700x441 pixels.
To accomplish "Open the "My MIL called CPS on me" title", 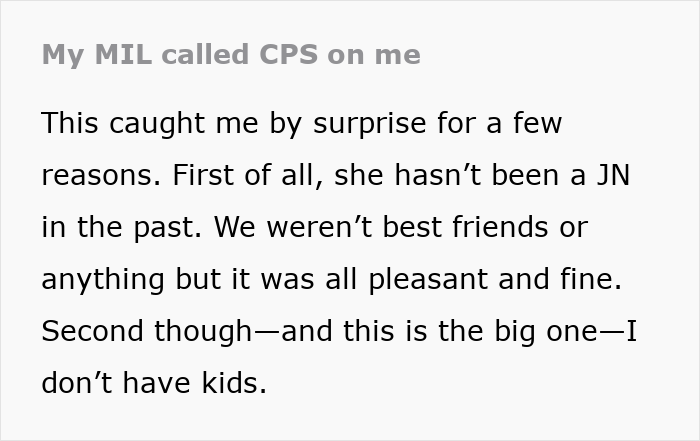I will pos(231,55).
